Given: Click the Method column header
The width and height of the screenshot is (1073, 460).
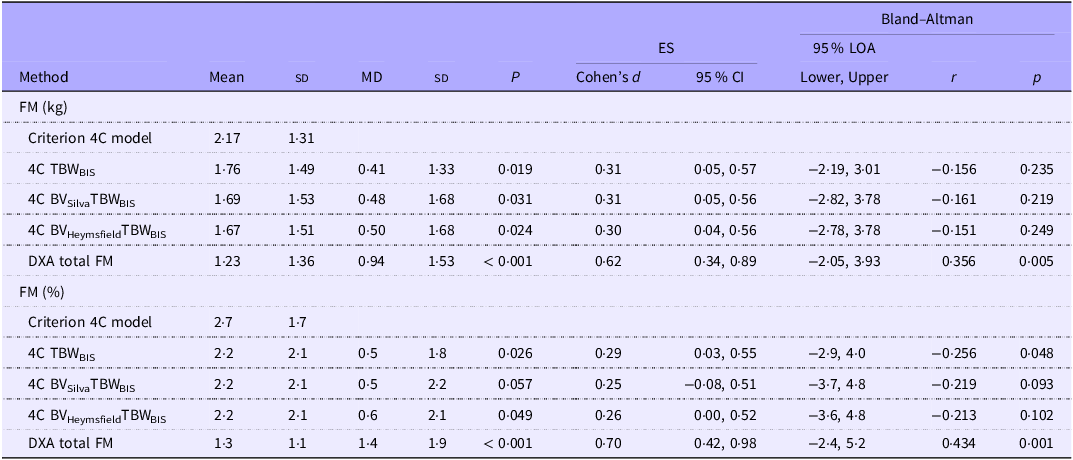Looking at the screenshot, I should pos(44,77).
